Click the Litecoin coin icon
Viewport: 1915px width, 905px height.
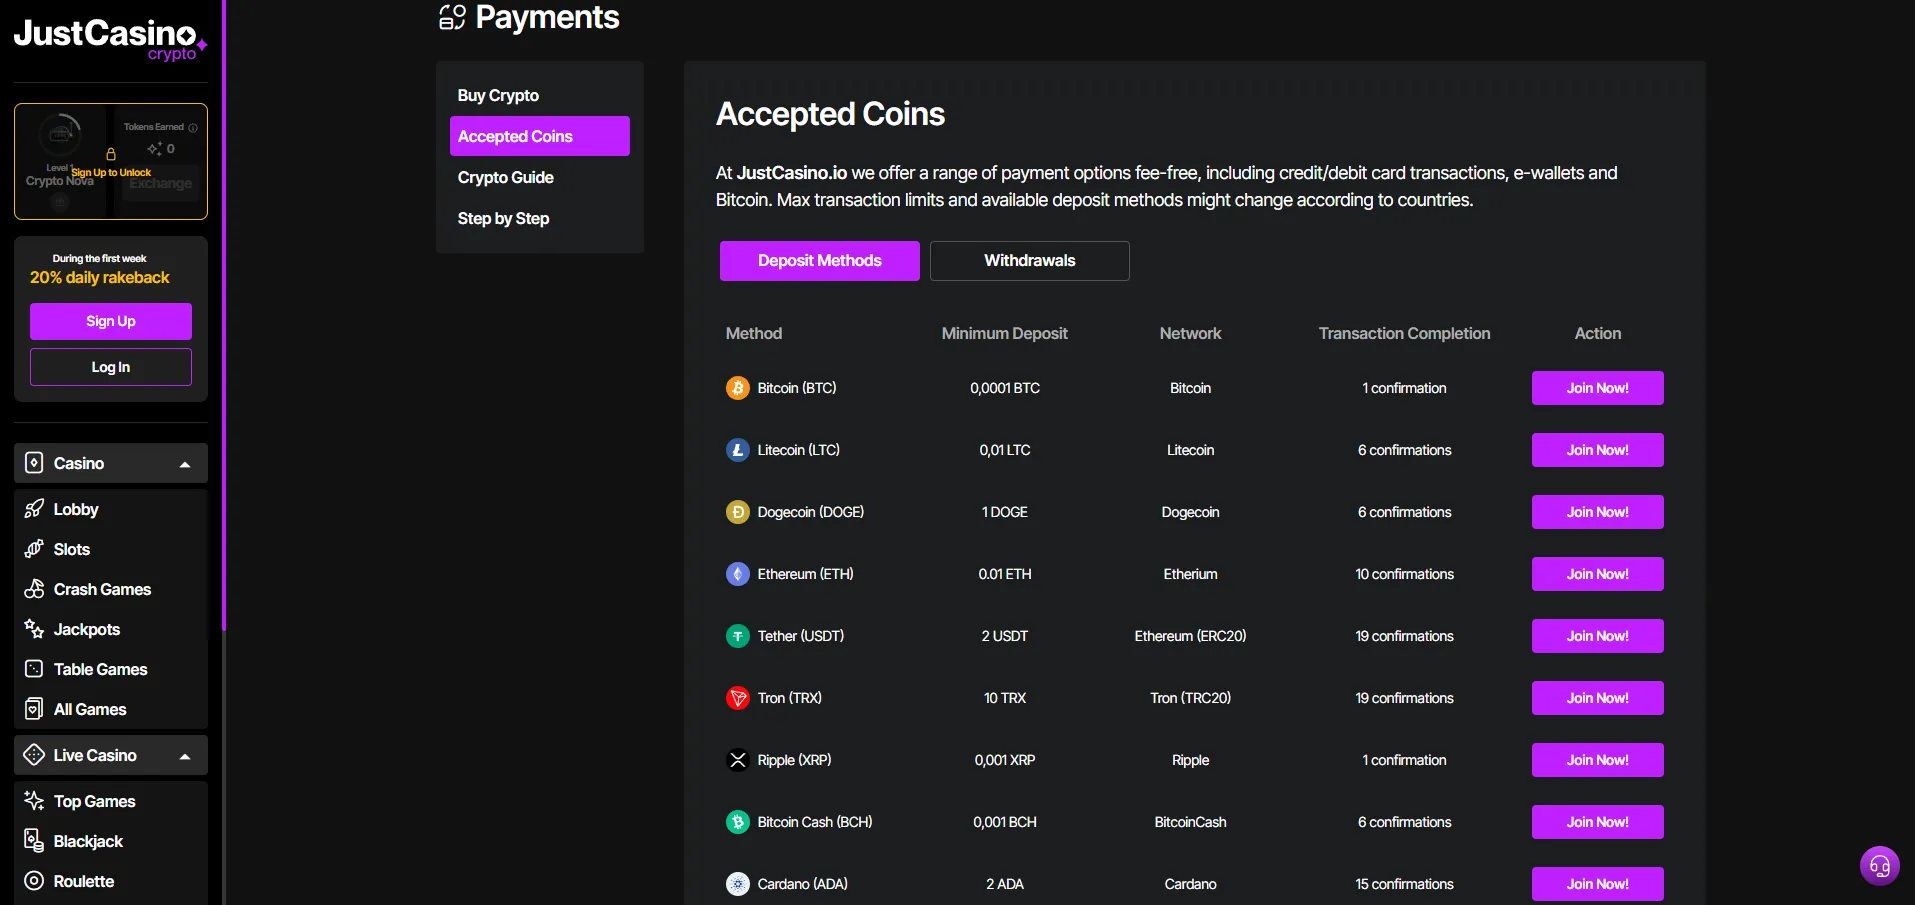click(737, 449)
